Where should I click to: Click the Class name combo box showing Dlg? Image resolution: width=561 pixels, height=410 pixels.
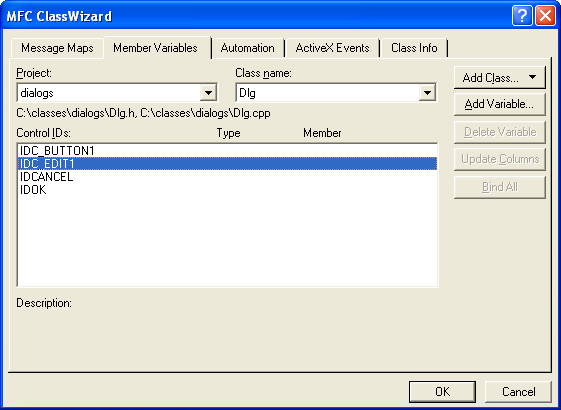[x=336, y=93]
